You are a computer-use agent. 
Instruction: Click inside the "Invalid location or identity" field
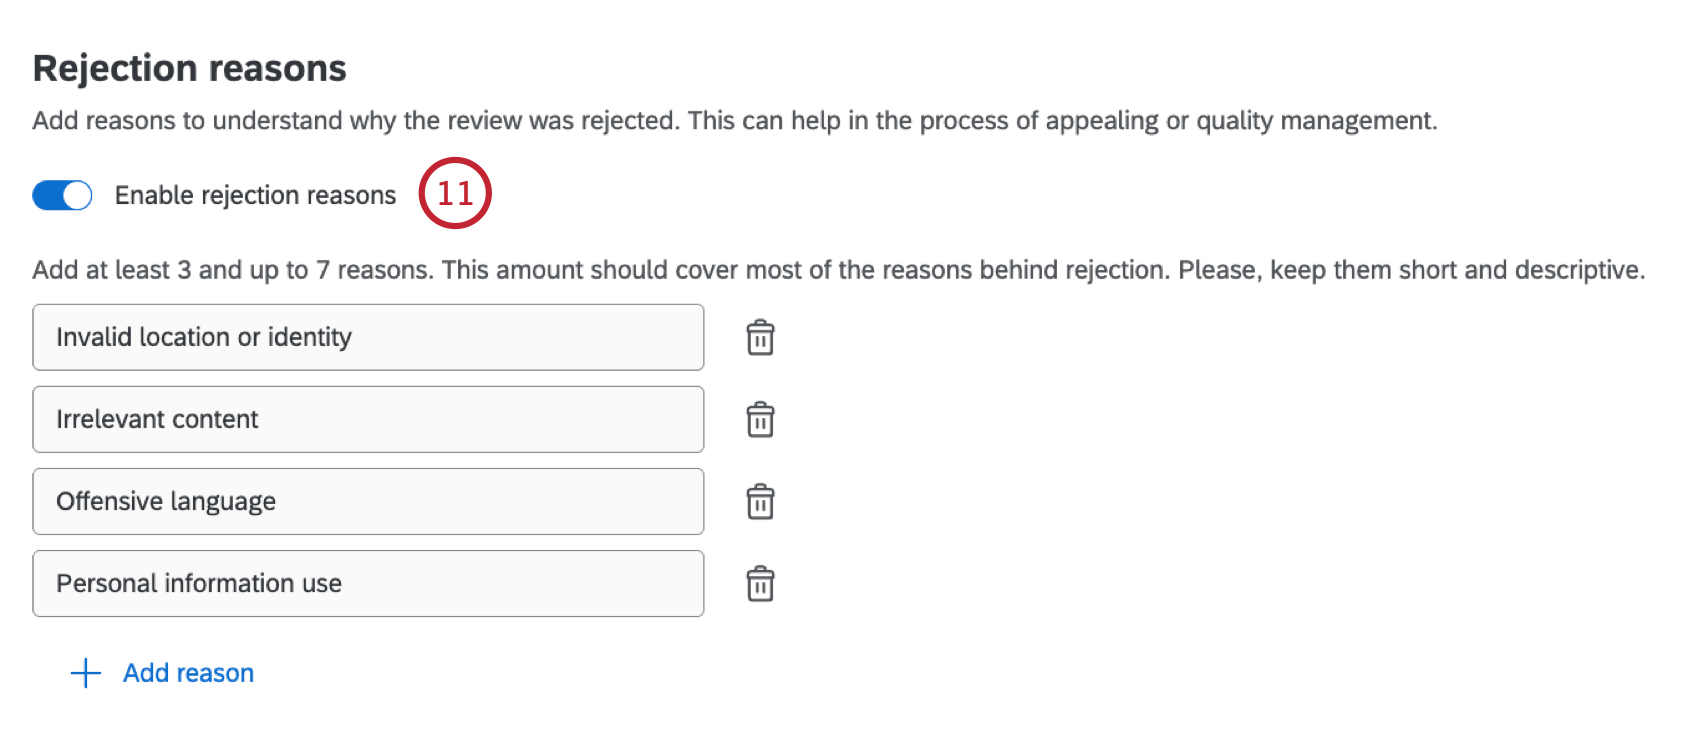click(x=368, y=338)
